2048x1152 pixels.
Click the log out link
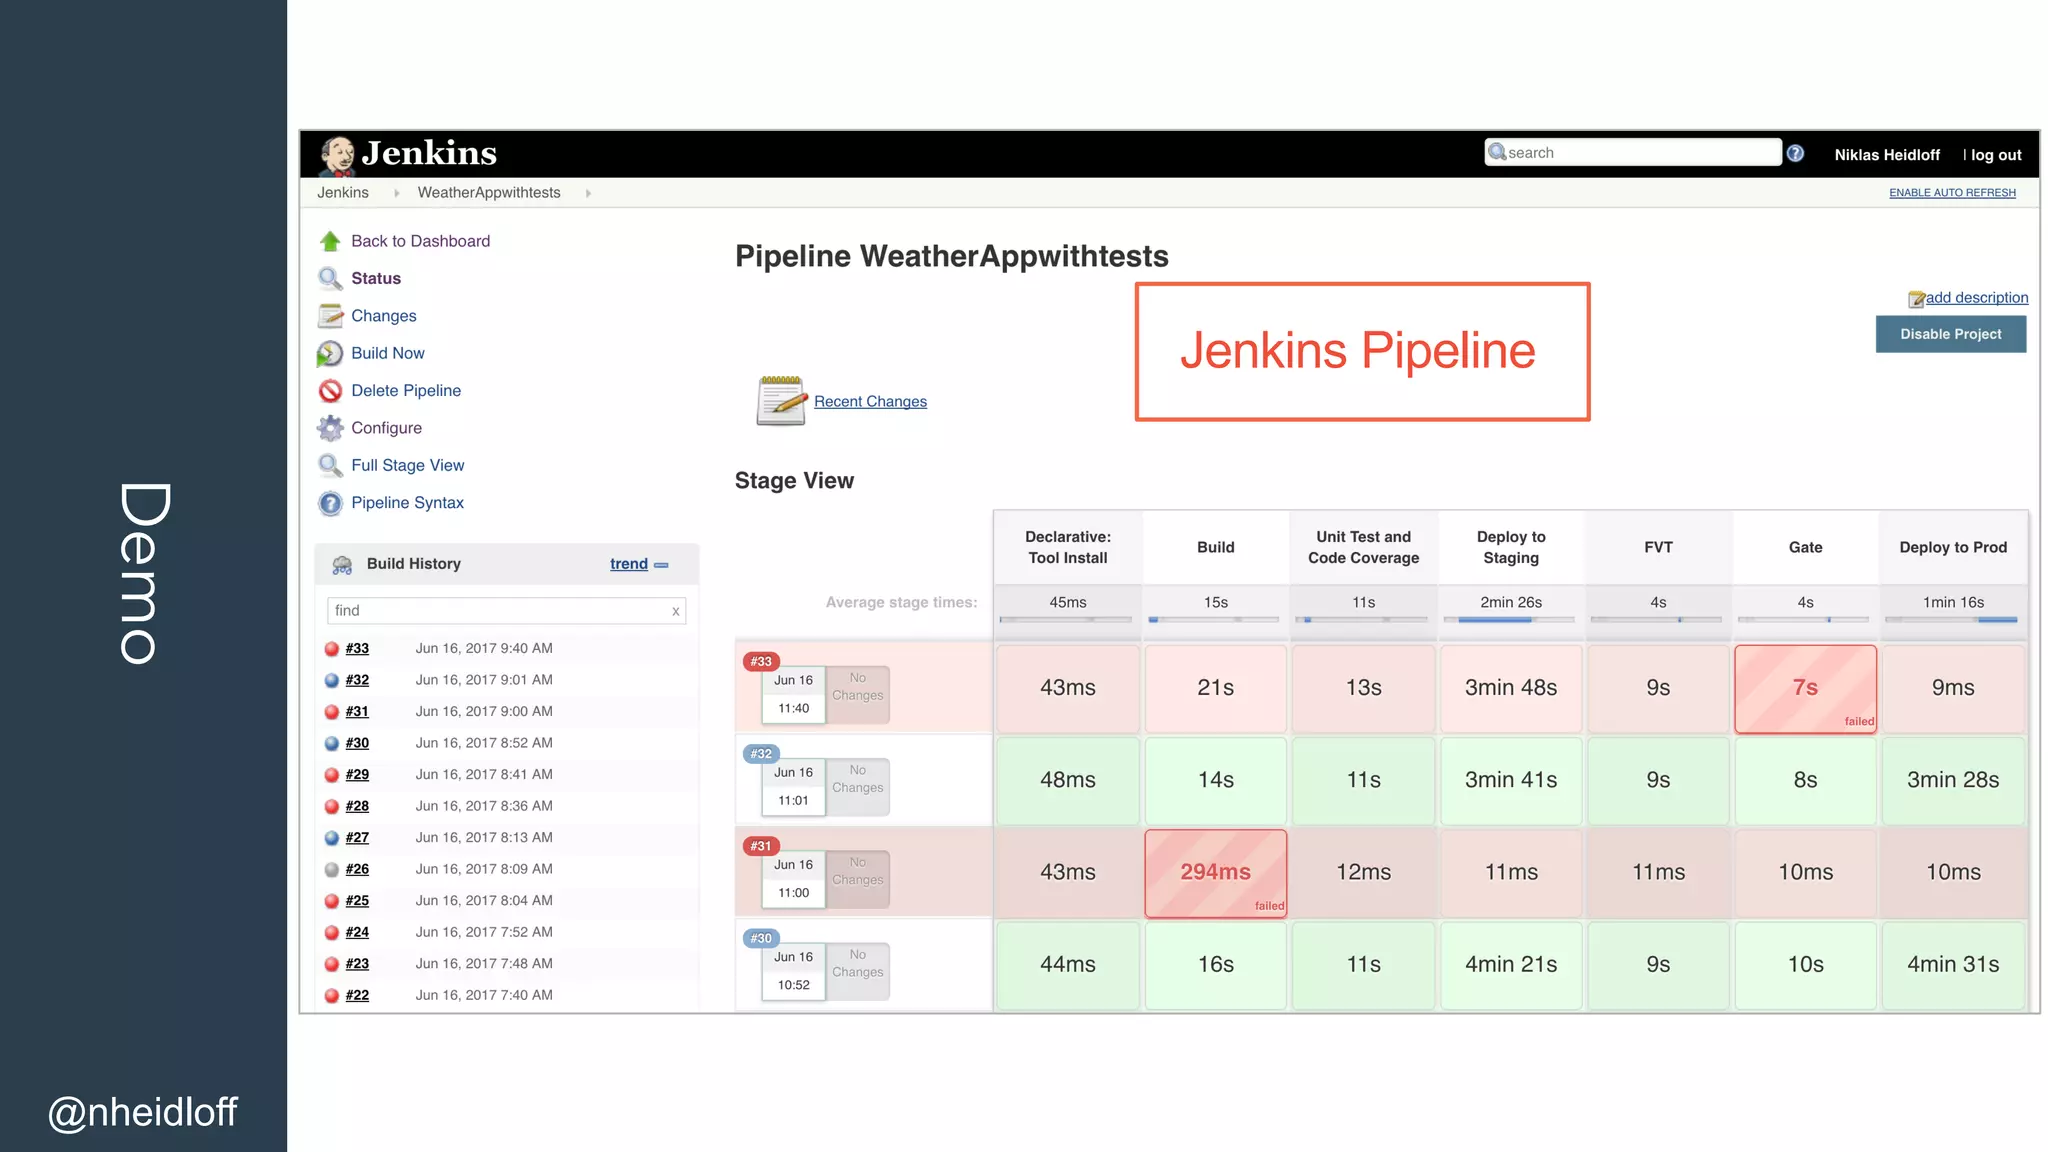pos(1996,155)
